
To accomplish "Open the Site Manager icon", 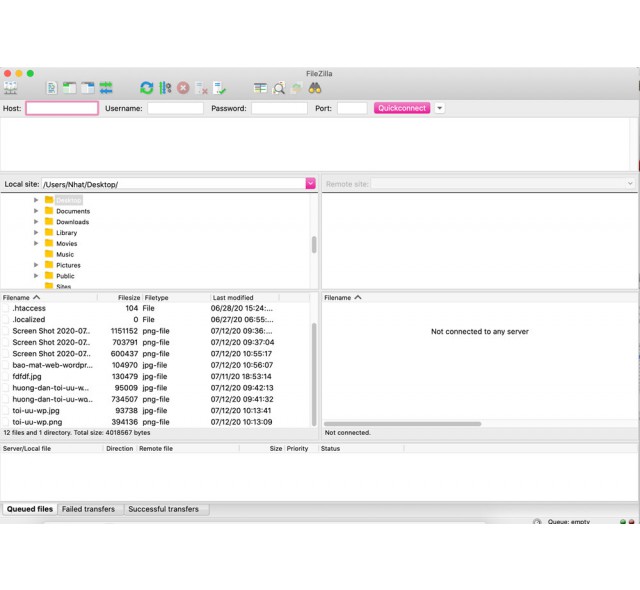I will [10, 88].
